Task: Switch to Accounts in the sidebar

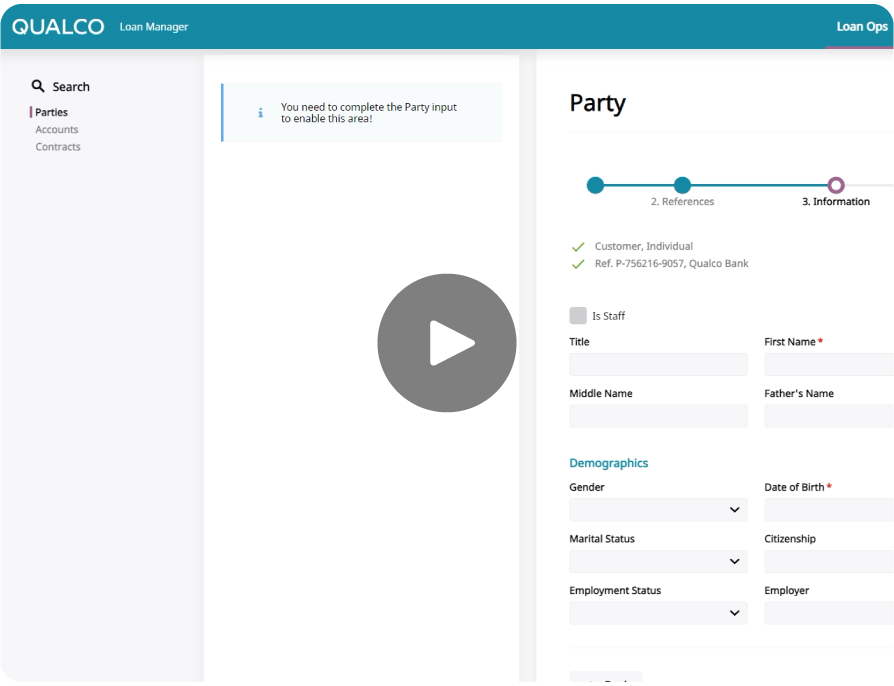Action: click(56, 129)
